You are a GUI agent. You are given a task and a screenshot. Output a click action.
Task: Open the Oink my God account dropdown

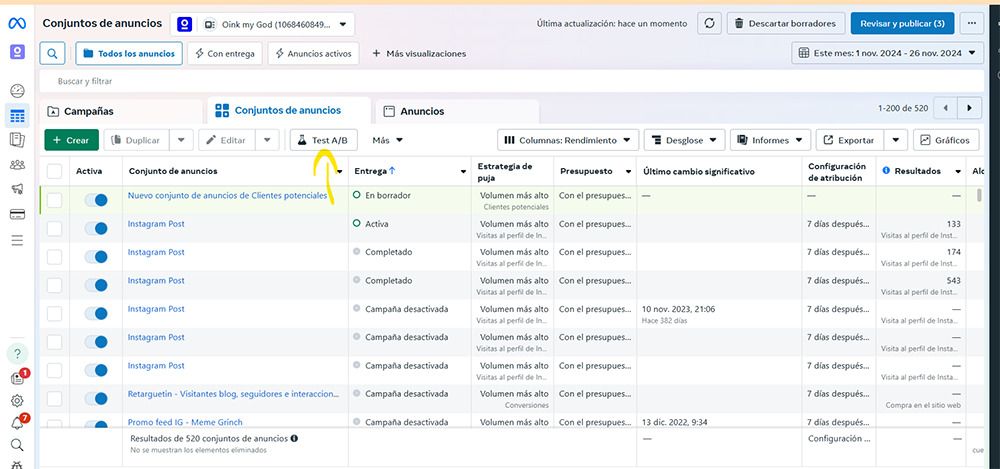pos(262,24)
